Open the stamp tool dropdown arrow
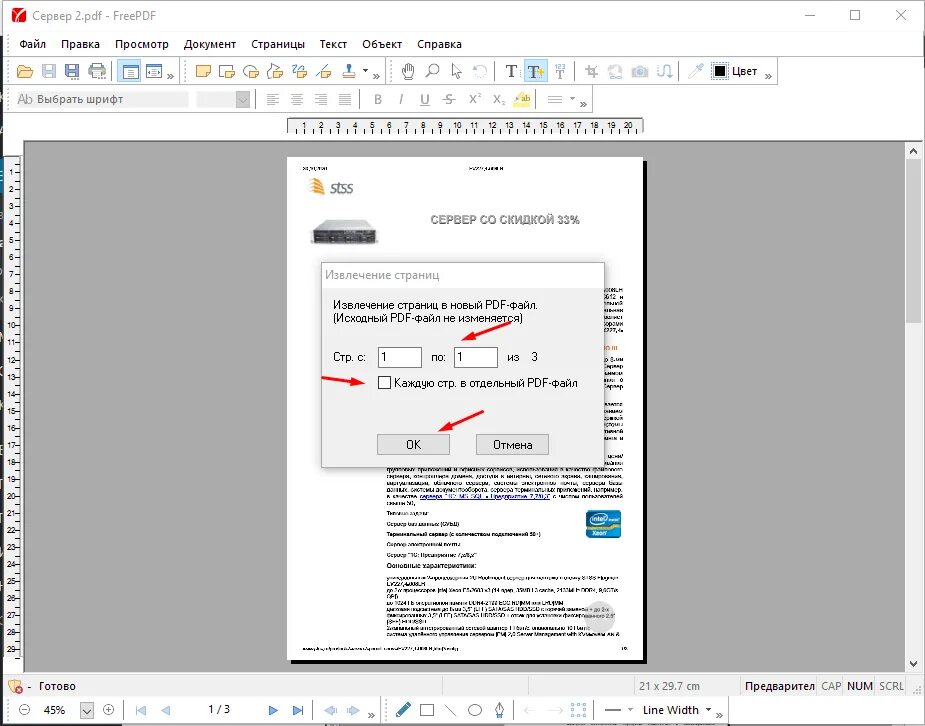Viewport: 925px width, 726px height. pos(365,71)
